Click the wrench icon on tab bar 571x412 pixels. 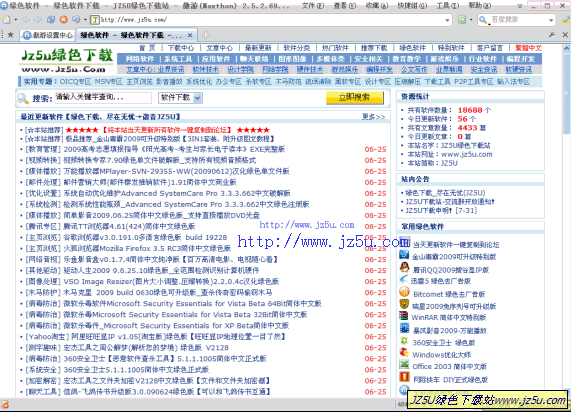tap(552, 35)
